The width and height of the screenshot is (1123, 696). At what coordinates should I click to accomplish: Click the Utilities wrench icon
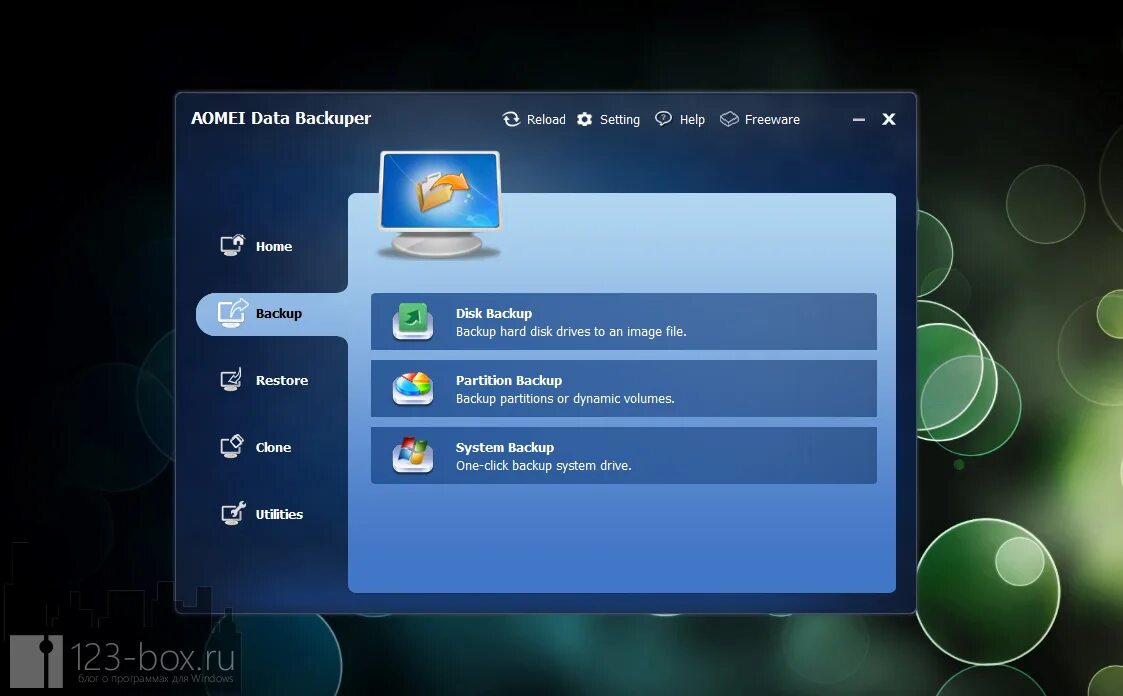[x=232, y=513]
